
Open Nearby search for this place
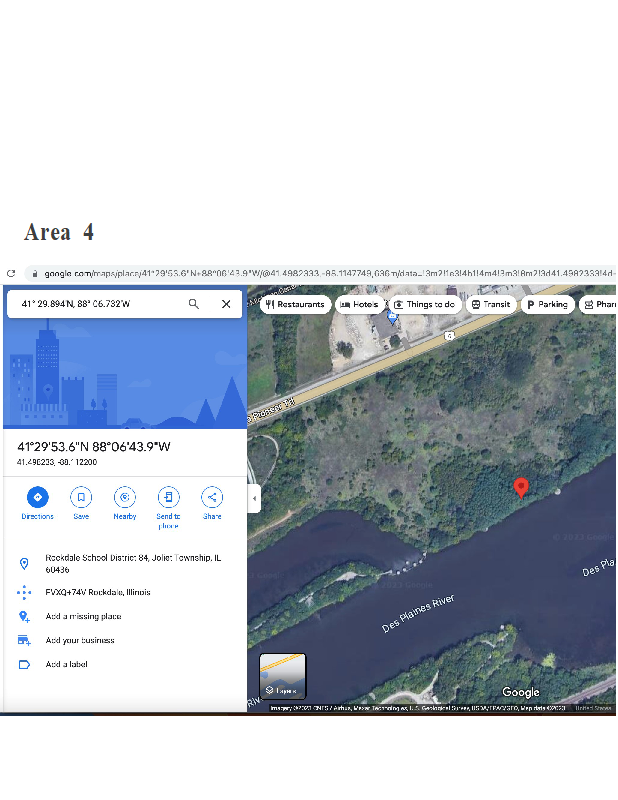click(x=125, y=497)
